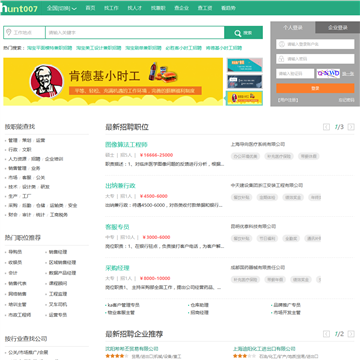Image resolution: width=360 pixels, height=360 pixels.
Task: Click hot search 淘宝美工设计兼职招聘
Action: tap(99, 48)
